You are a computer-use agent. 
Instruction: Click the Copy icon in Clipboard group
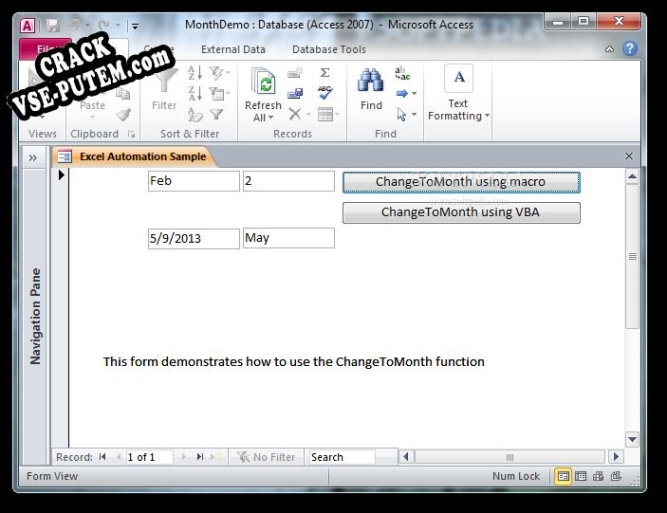[124, 93]
